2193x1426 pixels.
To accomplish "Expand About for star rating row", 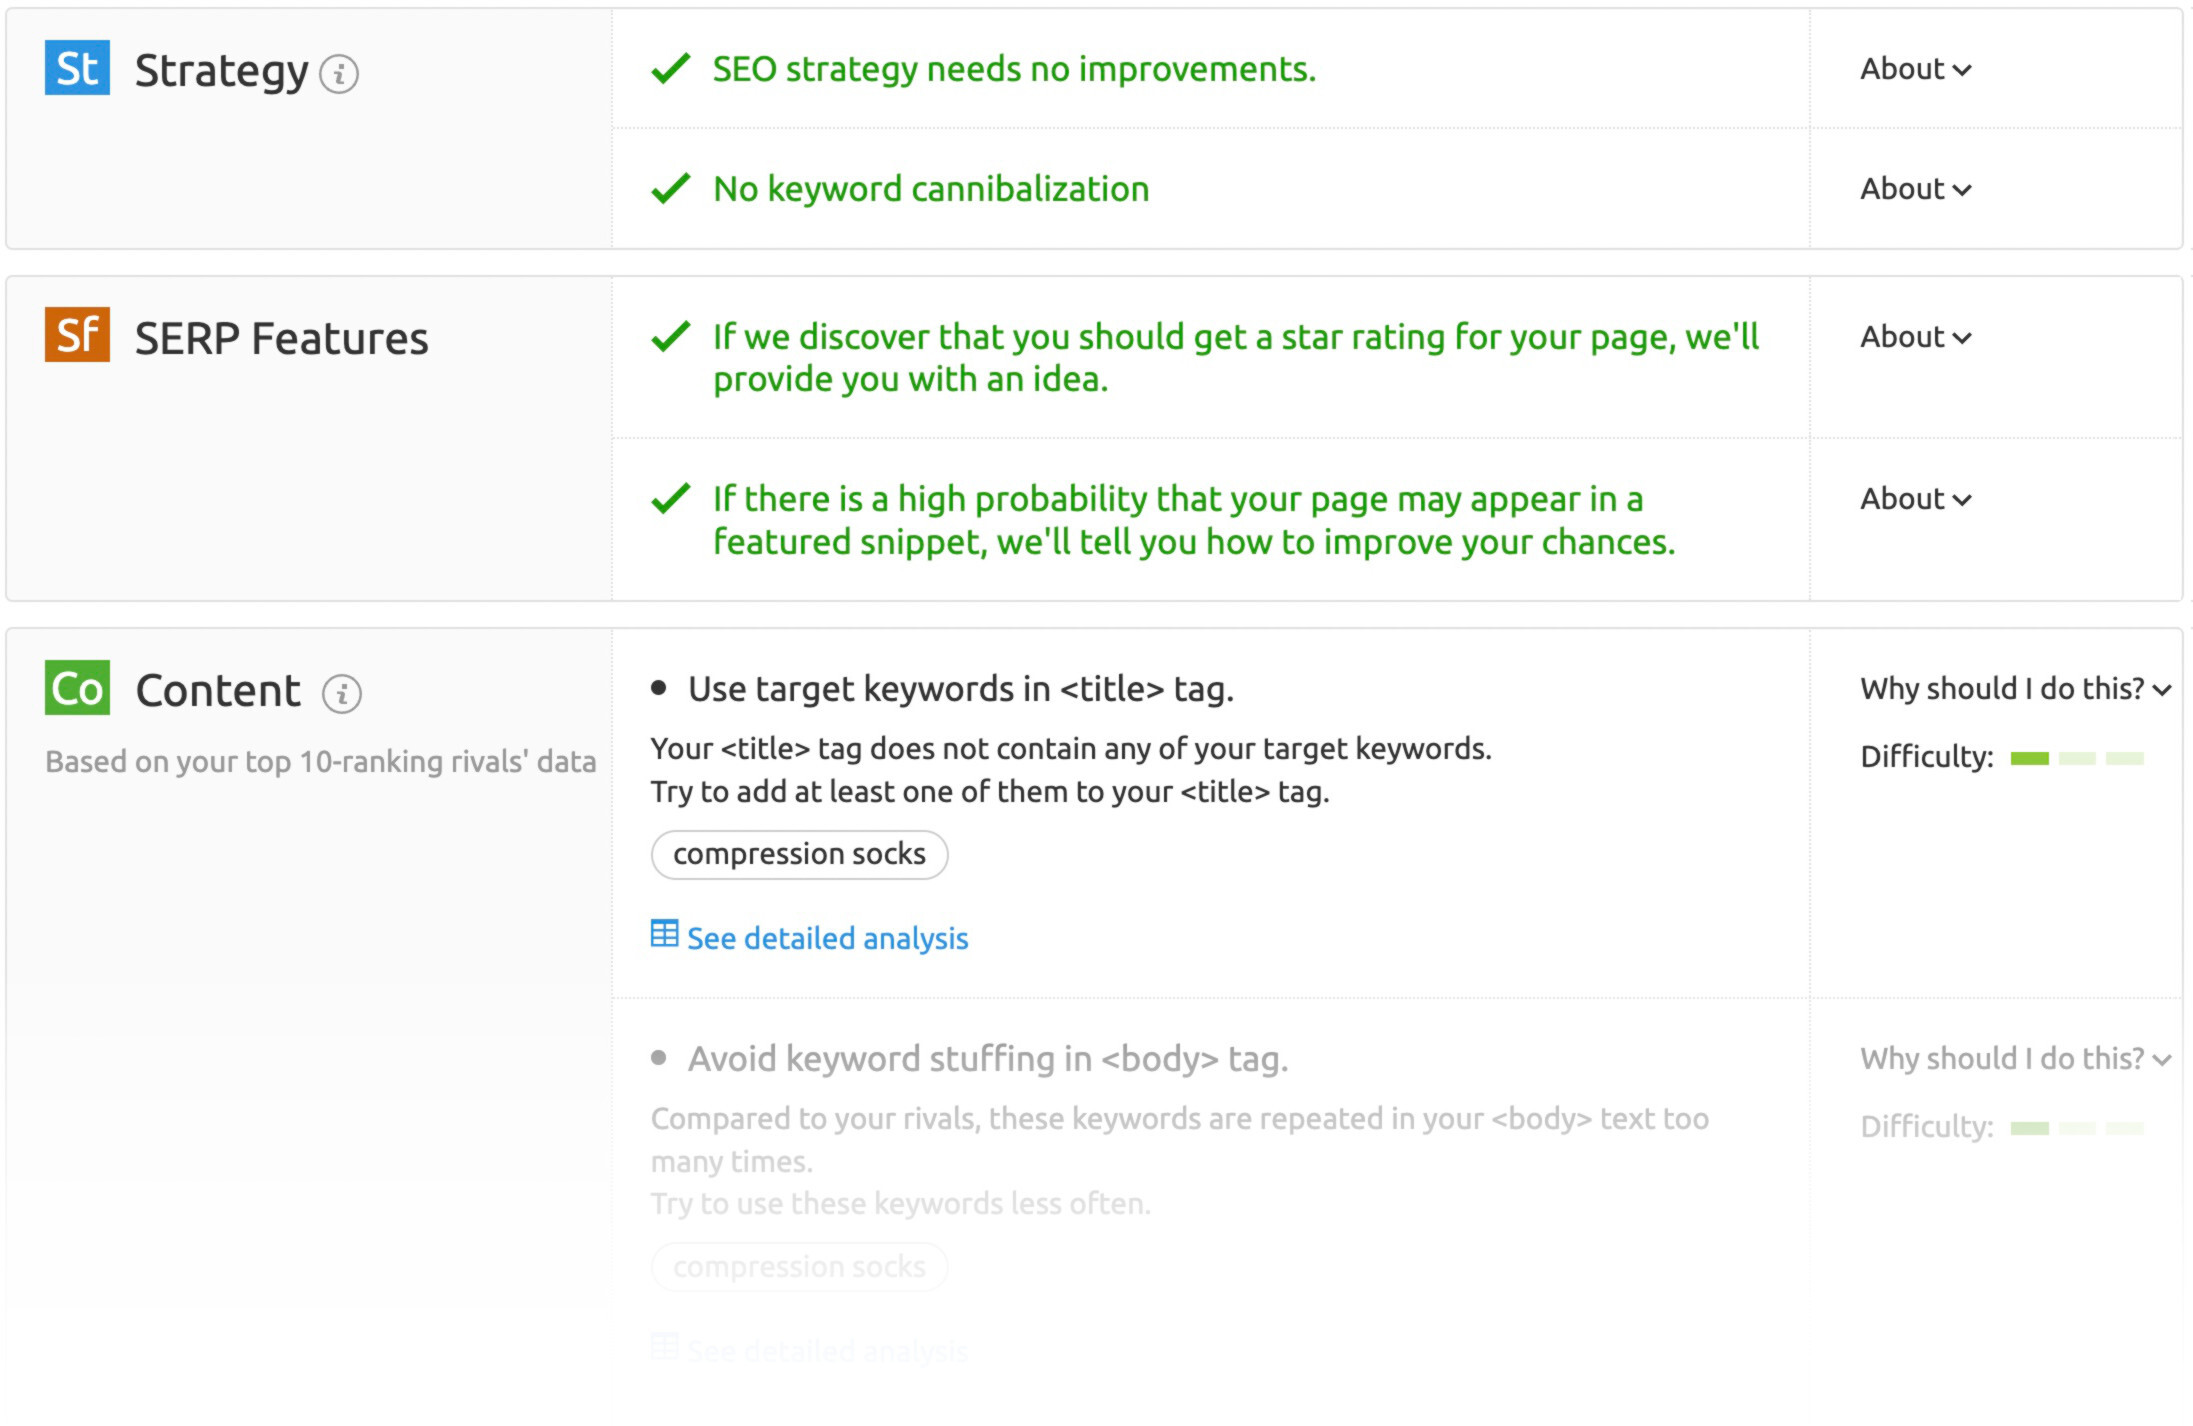I will click(x=1915, y=337).
